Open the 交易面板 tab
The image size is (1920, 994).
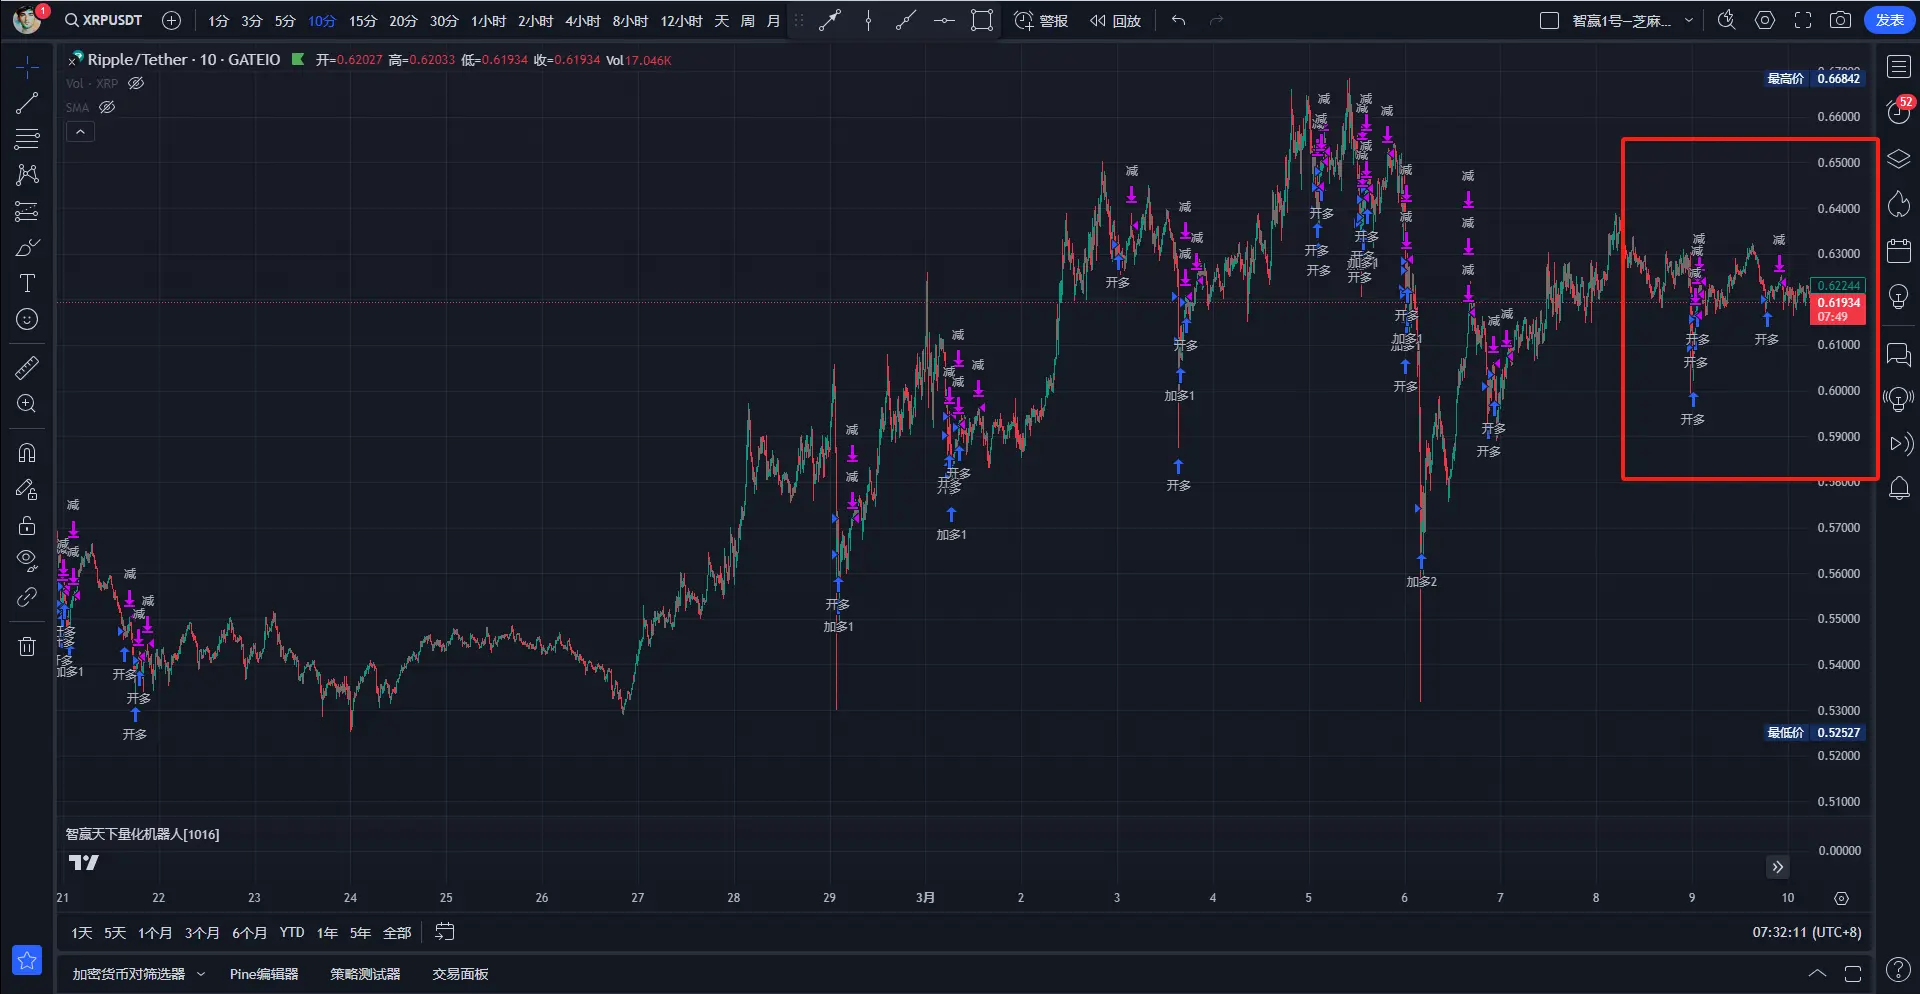click(x=460, y=974)
